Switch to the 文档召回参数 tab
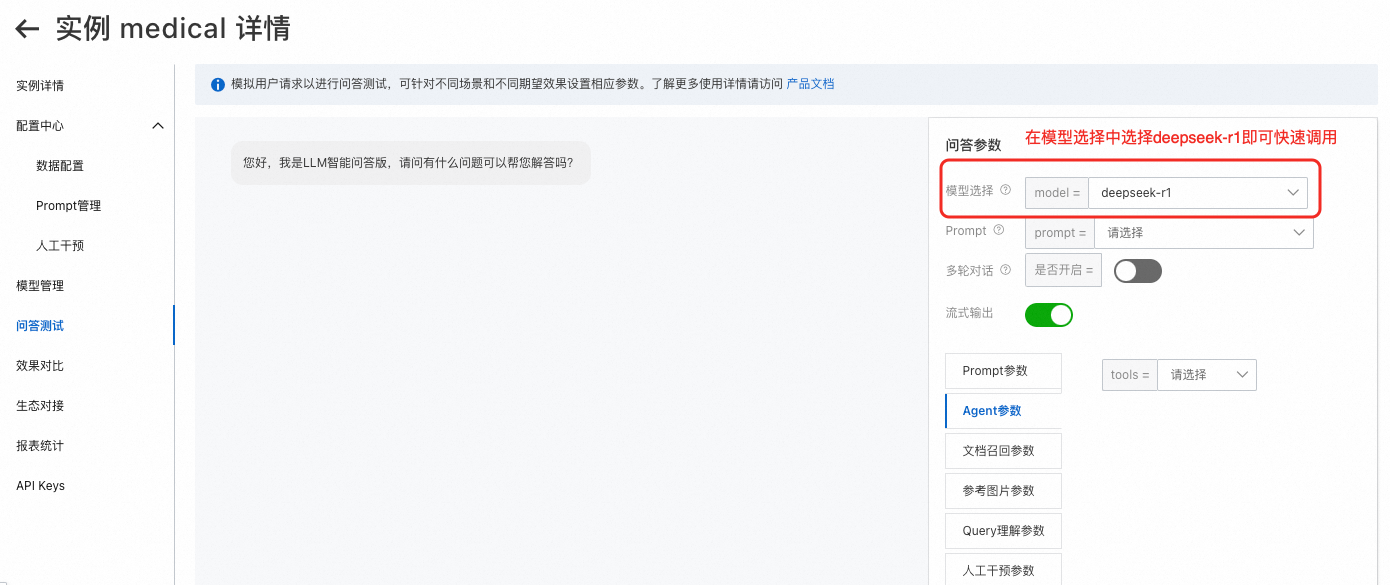1390x585 pixels. (1003, 451)
